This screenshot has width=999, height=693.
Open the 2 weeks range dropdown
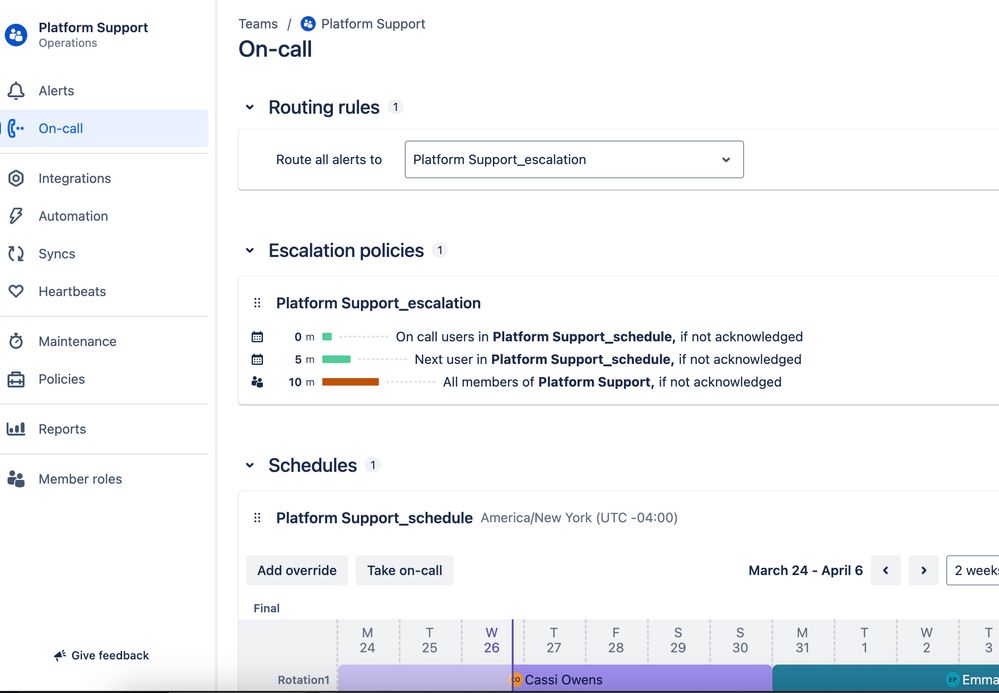pyautogui.click(x=973, y=570)
